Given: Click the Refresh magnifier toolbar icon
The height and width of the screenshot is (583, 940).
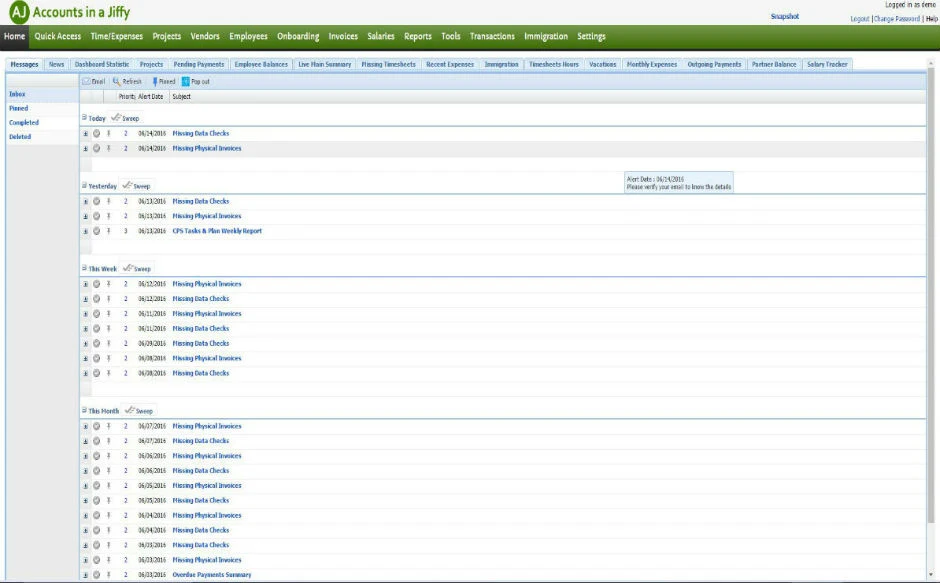Looking at the screenshot, I should tap(116, 82).
